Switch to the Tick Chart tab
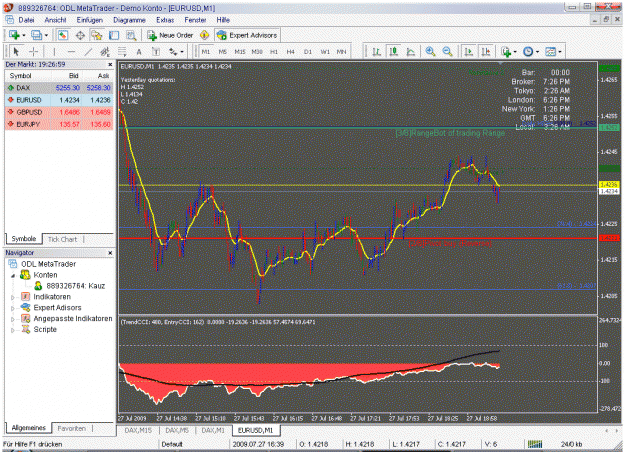This screenshot has height=452, width=625. [63, 239]
